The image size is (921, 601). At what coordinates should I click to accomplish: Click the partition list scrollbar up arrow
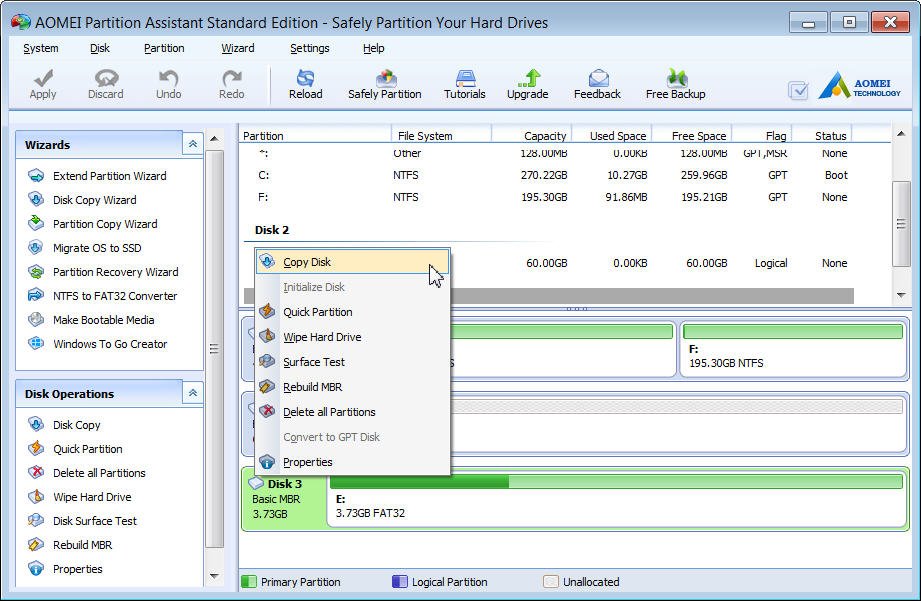pos(901,135)
